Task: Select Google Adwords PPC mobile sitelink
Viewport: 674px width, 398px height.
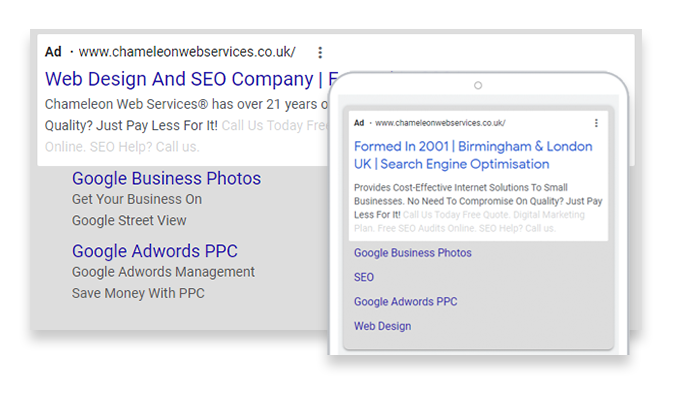Action: click(x=405, y=302)
